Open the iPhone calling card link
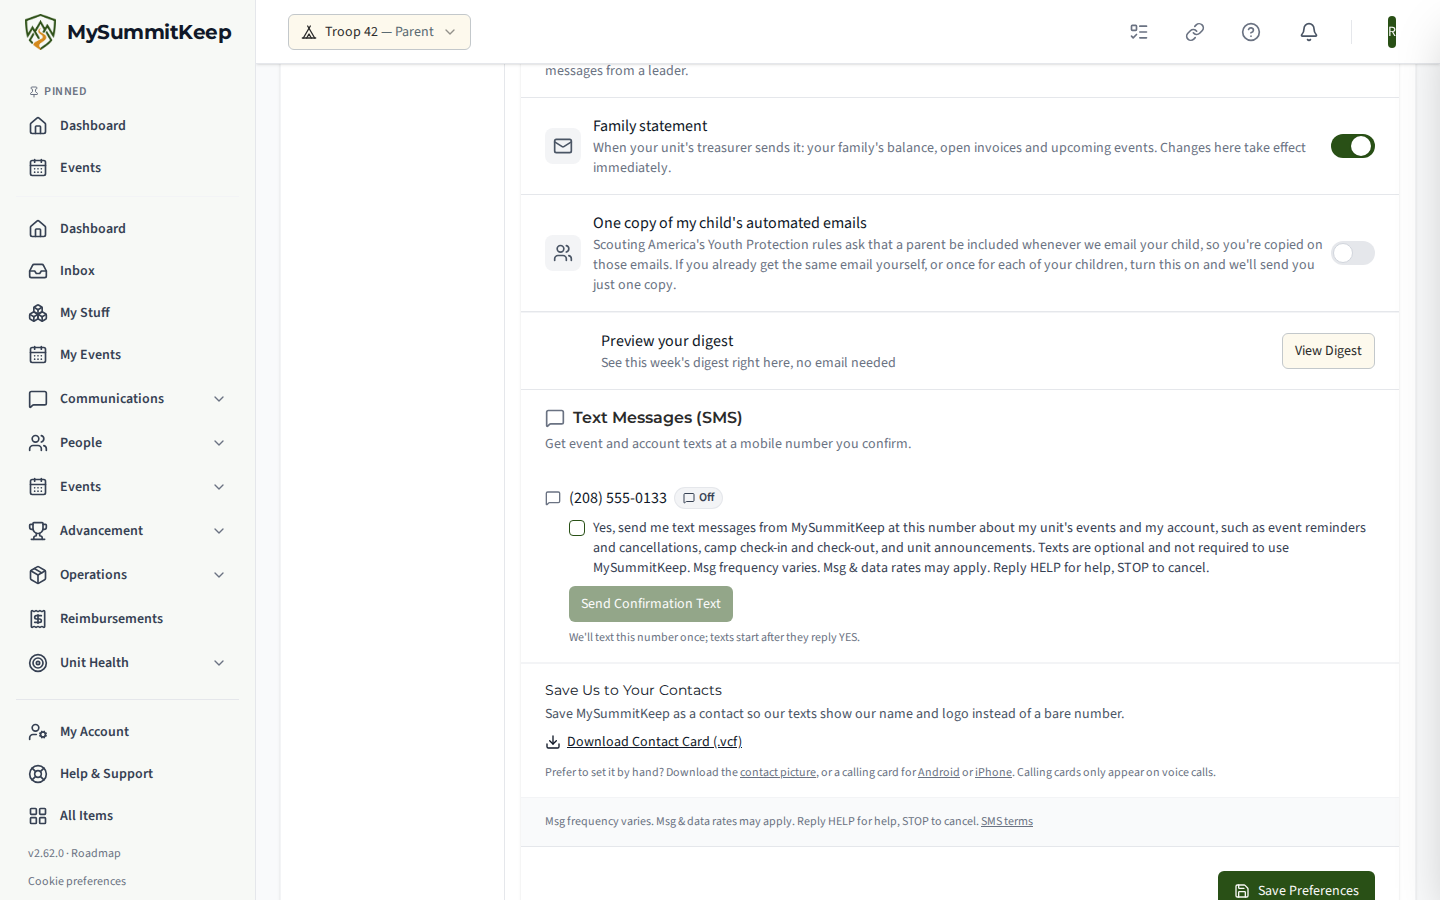This screenshot has width=1440, height=900. click(993, 773)
